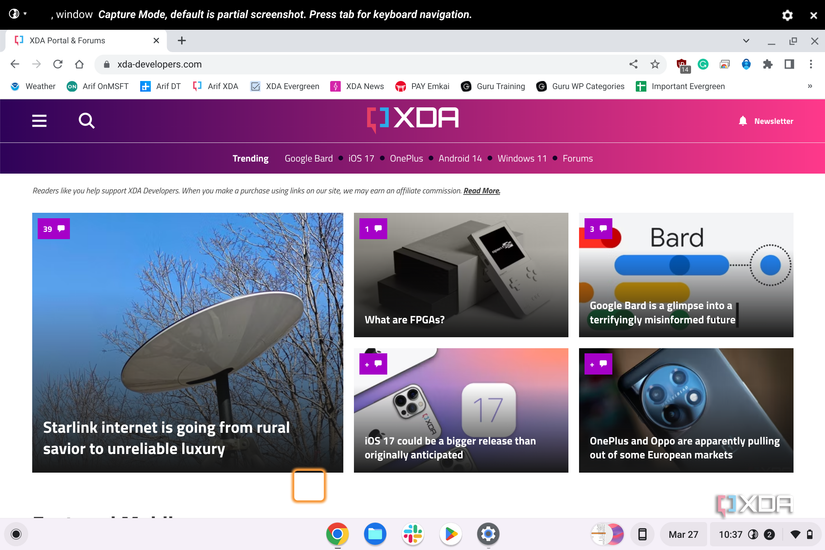Show more bookmarks with the overflow chevron
This screenshot has width=825, height=550.
pos(810,86)
